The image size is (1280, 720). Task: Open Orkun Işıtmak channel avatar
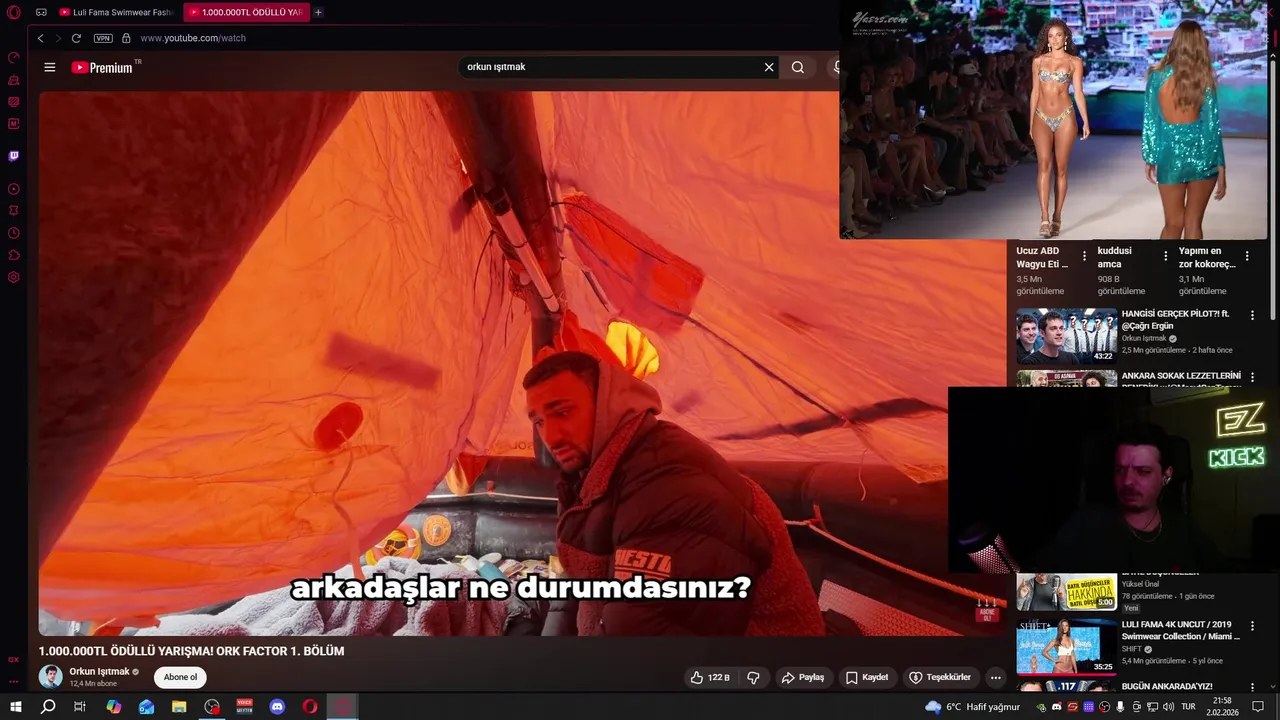(x=50, y=677)
